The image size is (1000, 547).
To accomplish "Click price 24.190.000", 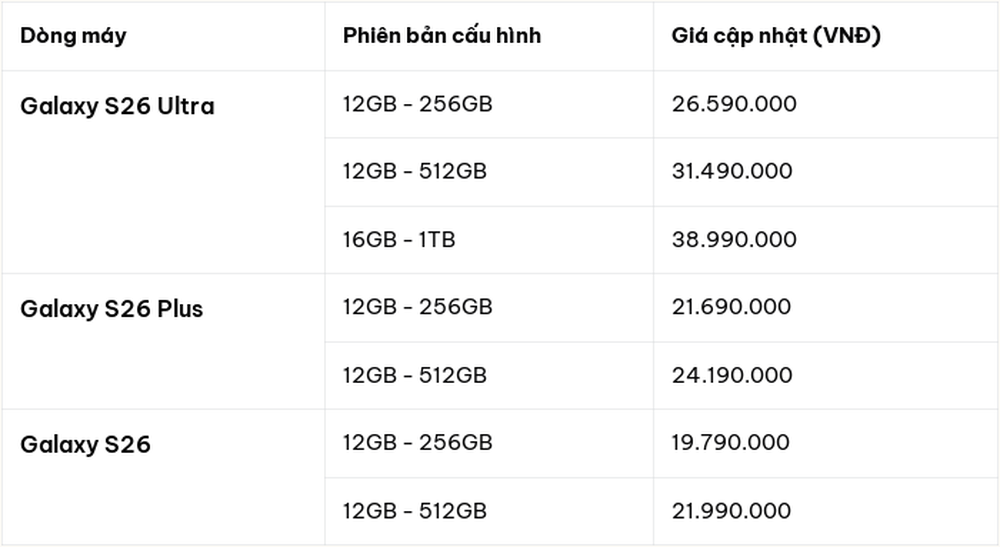I will (732, 375).
